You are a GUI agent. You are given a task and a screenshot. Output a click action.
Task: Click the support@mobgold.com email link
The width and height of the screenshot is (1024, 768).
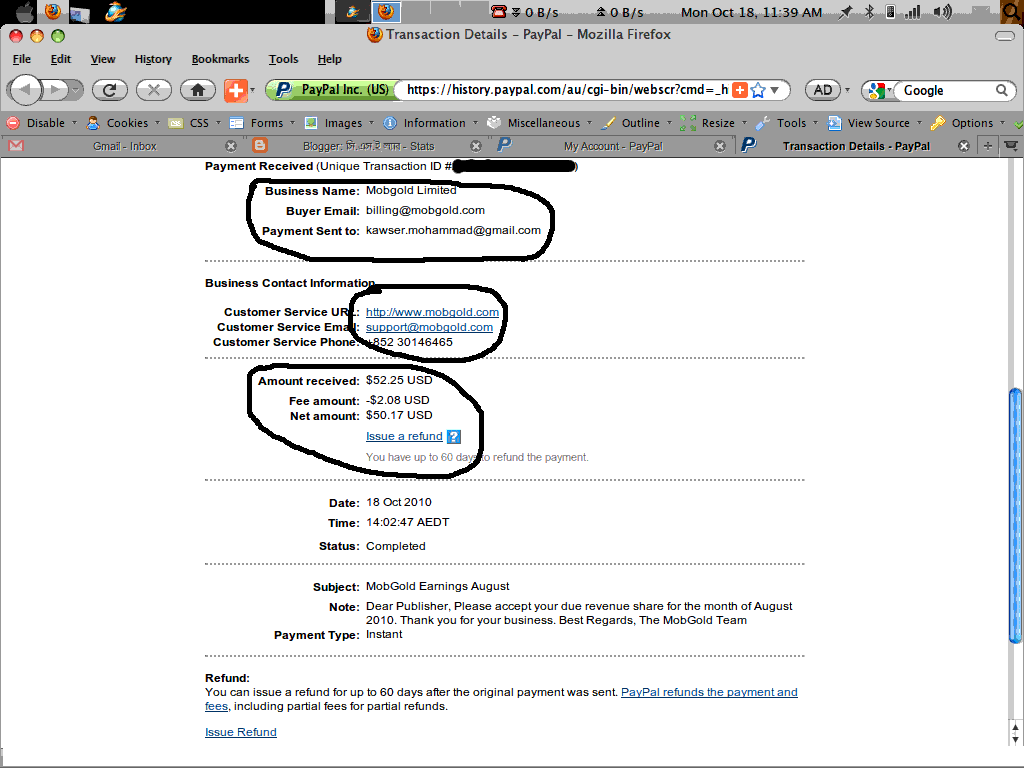click(x=429, y=327)
